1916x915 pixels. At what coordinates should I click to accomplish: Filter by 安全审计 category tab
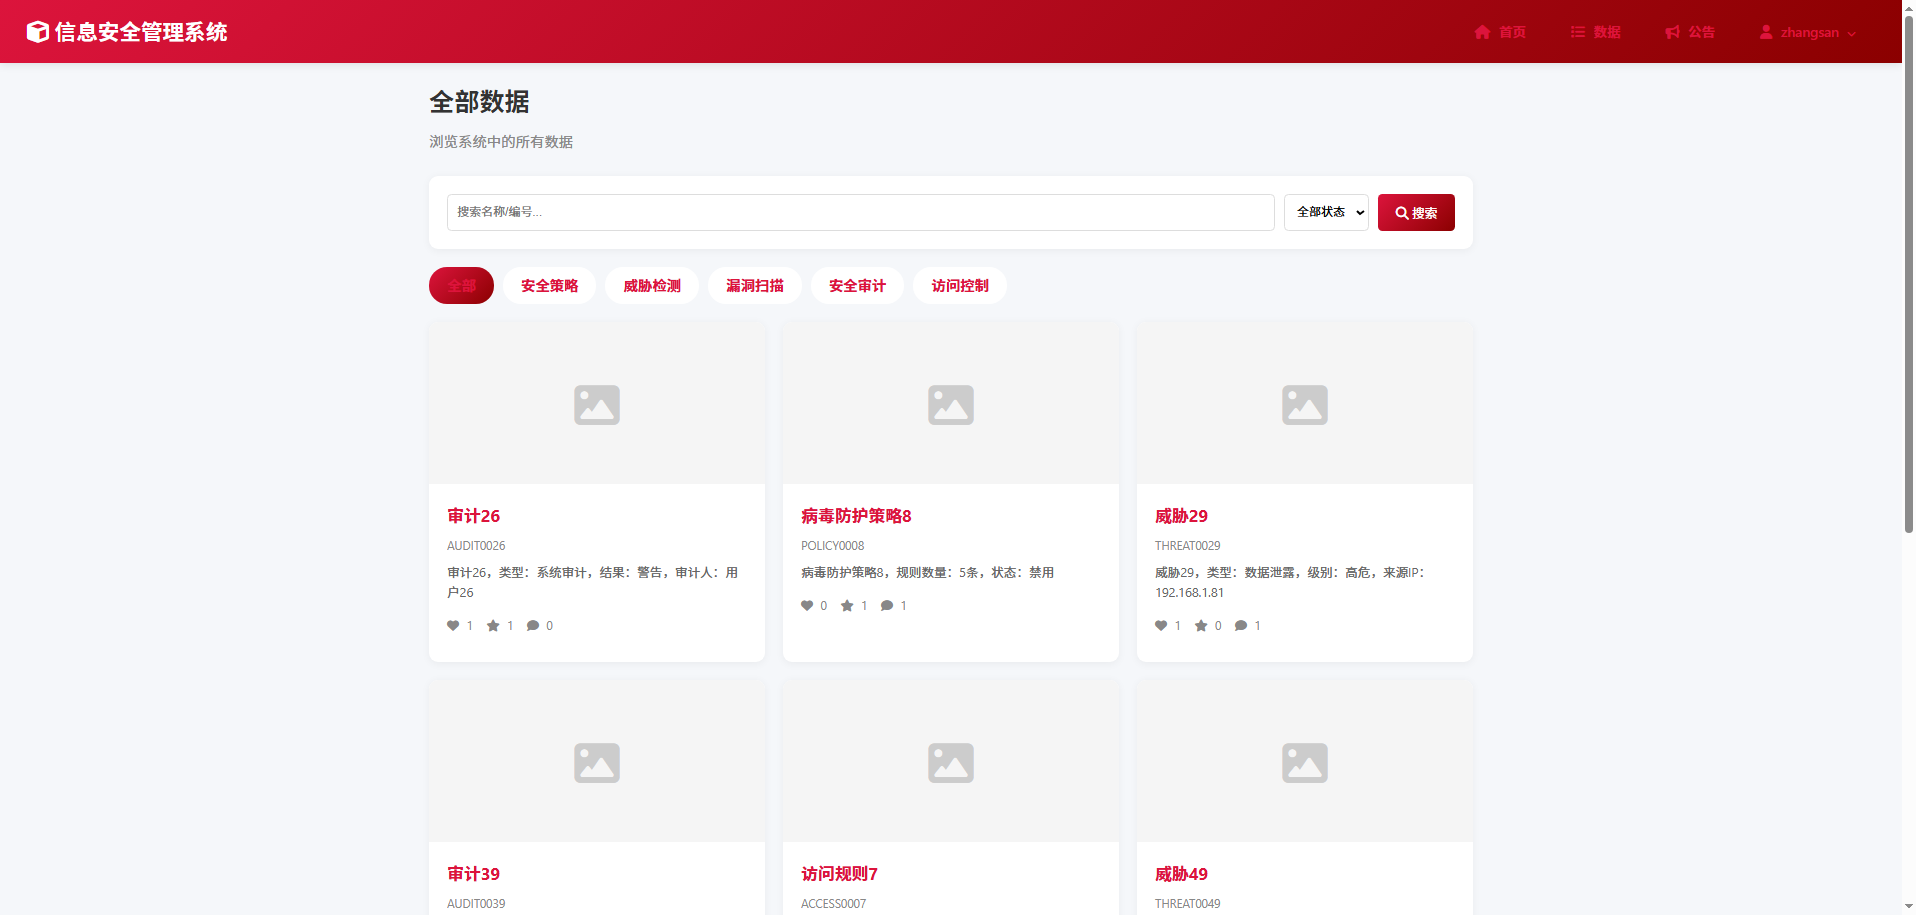tap(857, 286)
